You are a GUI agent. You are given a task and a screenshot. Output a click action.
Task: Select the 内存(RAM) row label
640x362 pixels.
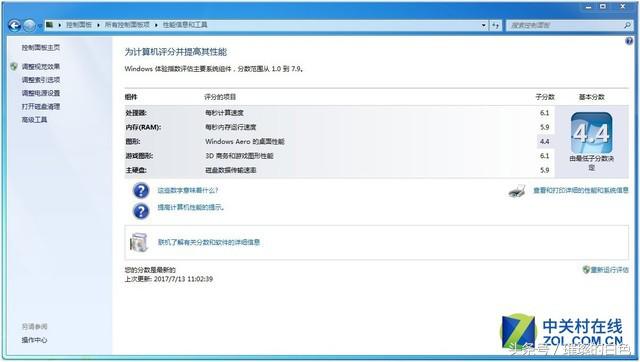click(x=143, y=127)
